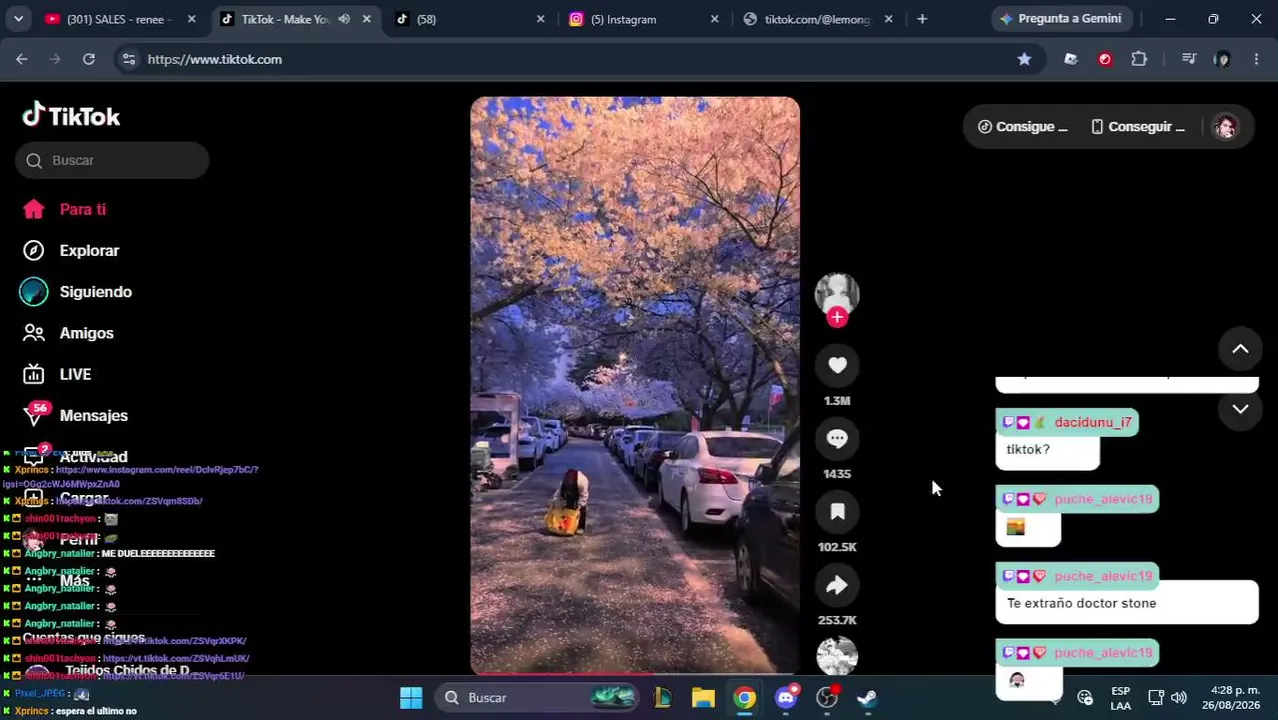1278x720 pixels.
Task: Click the Consigue monedas button
Action: [1023, 127]
